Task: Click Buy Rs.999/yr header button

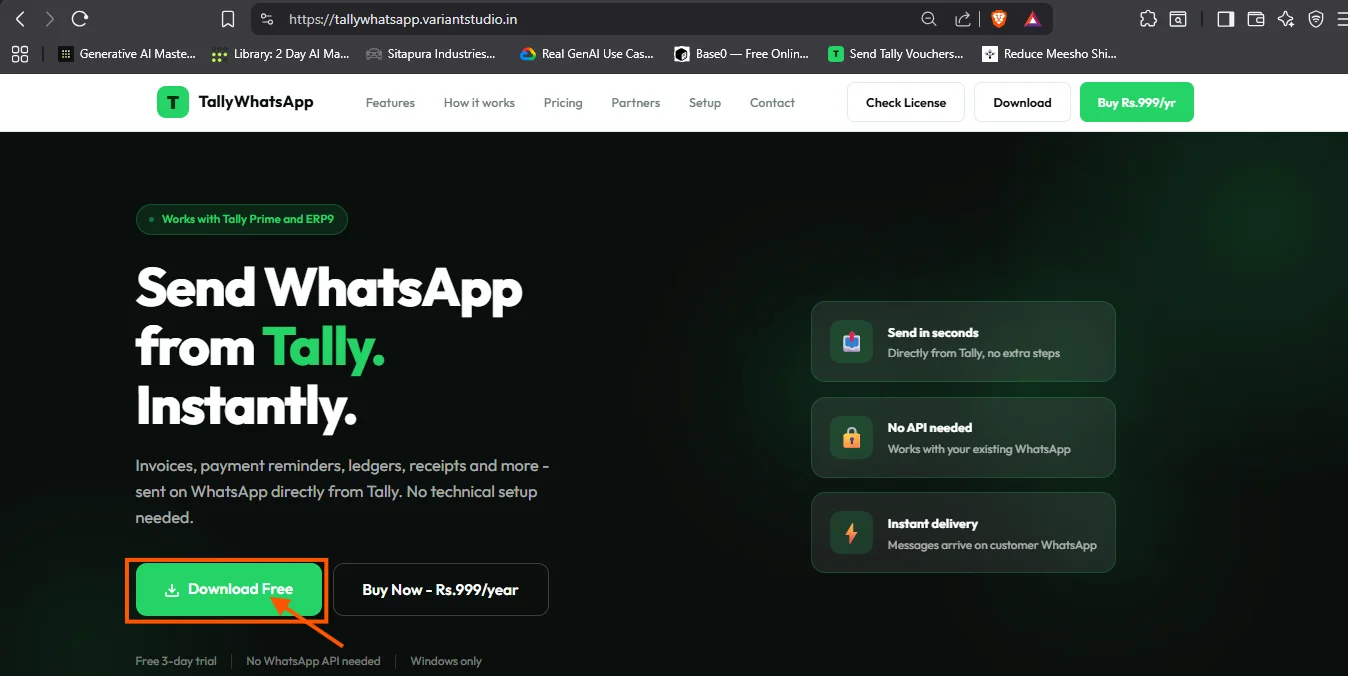Action: (x=1136, y=102)
